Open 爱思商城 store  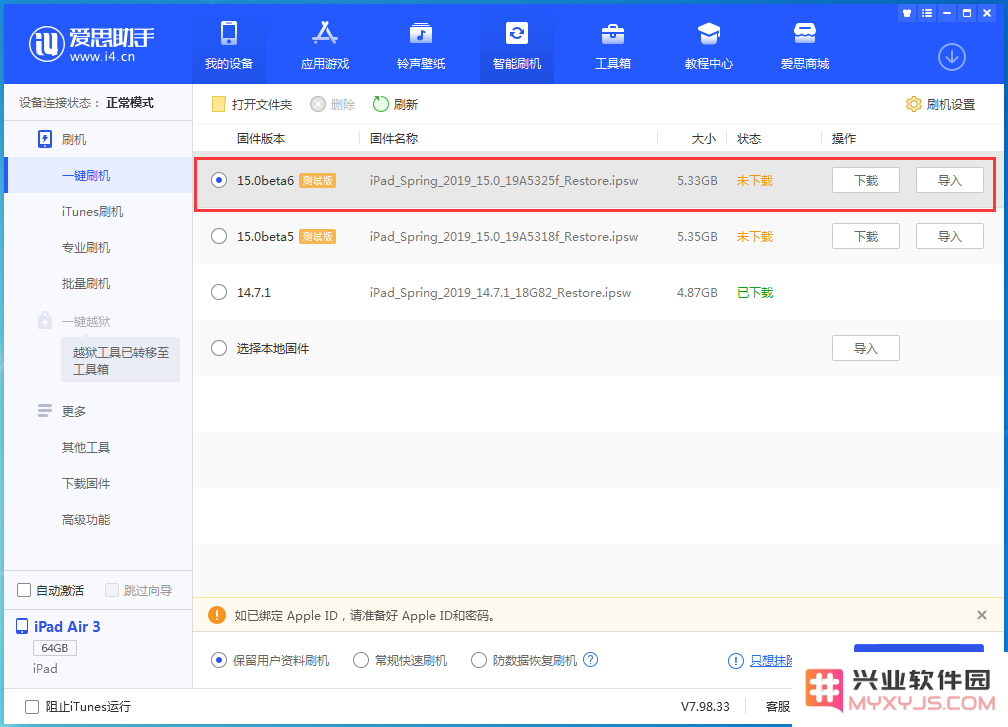click(805, 45)
